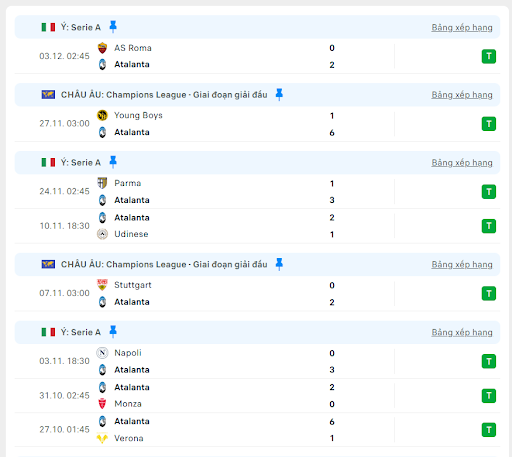Click the Parma club crest

tap(102, 183)
